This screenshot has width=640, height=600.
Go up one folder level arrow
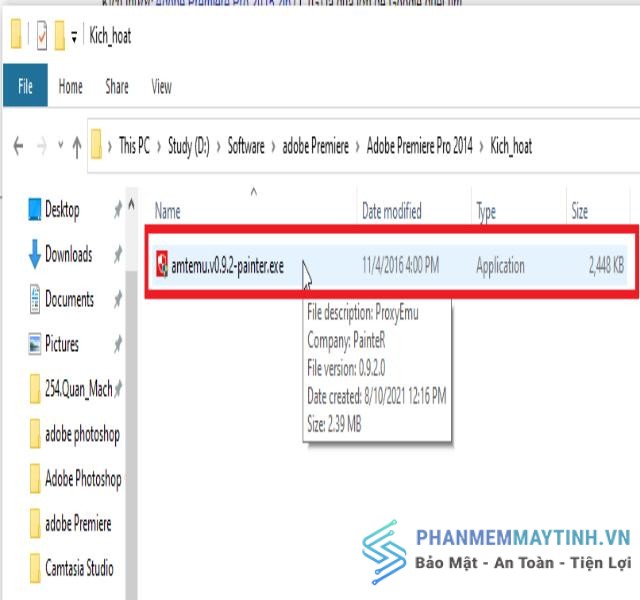coord(77,147)
